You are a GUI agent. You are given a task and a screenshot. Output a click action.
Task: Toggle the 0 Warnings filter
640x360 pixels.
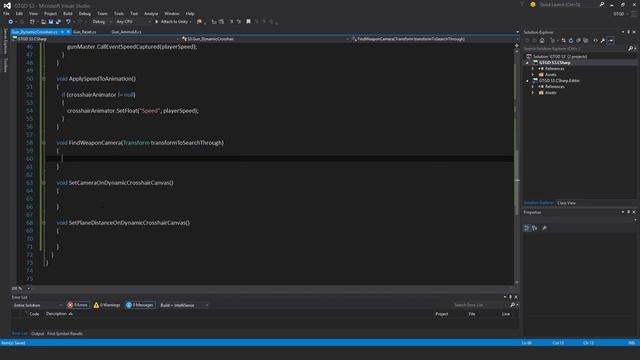point(107,305)
